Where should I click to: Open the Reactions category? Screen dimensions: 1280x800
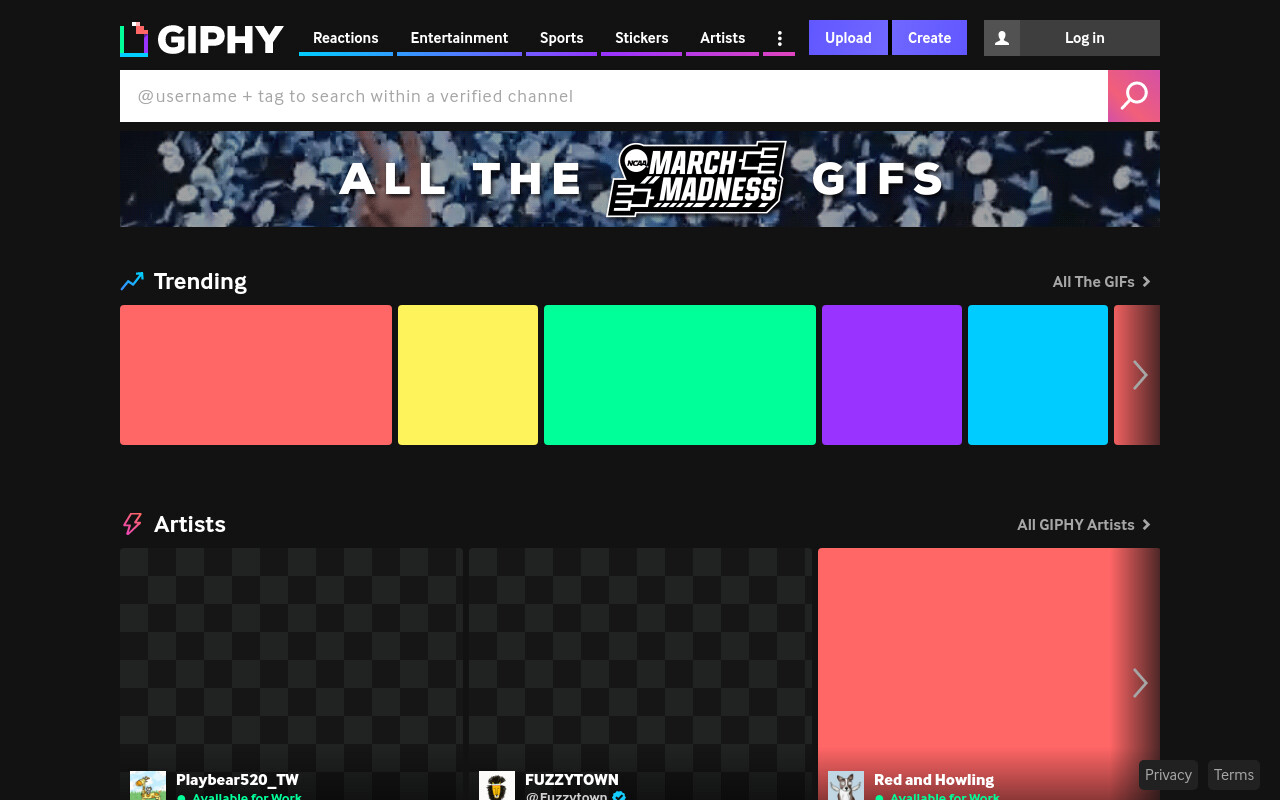346,38
